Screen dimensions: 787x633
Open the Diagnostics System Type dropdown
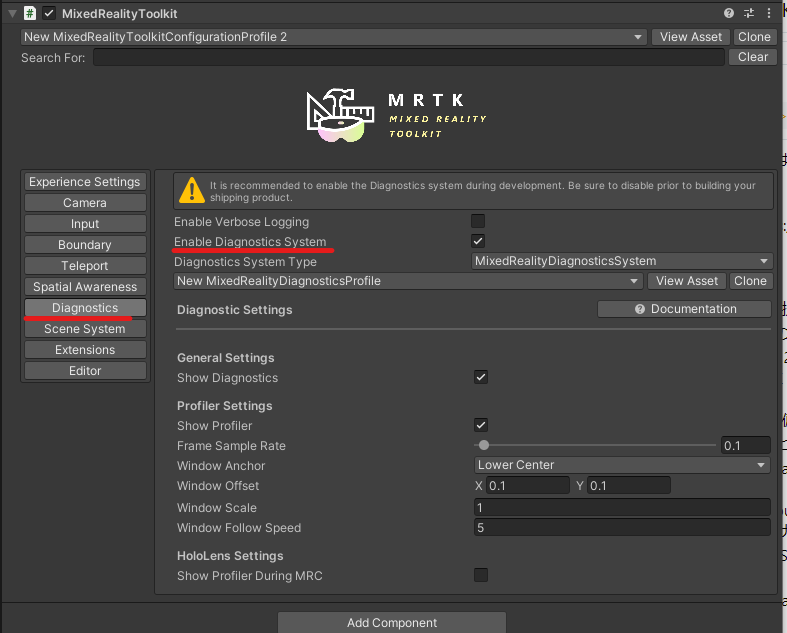(622, 261)
